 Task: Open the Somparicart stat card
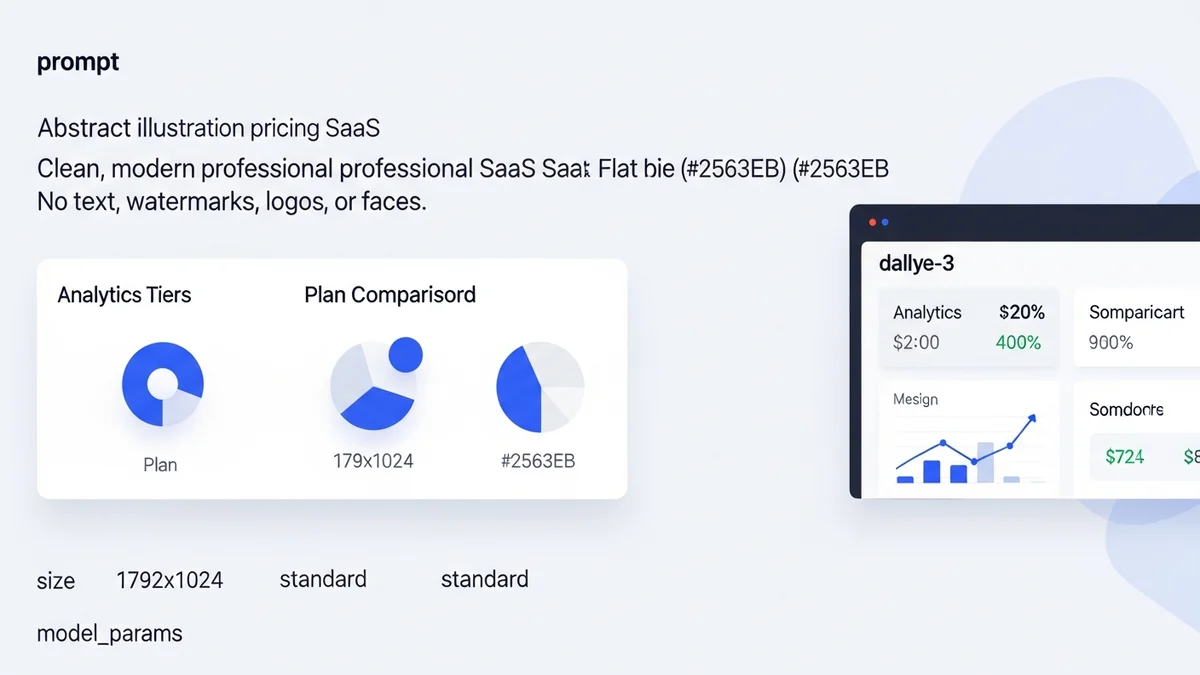click(1136, 328)
